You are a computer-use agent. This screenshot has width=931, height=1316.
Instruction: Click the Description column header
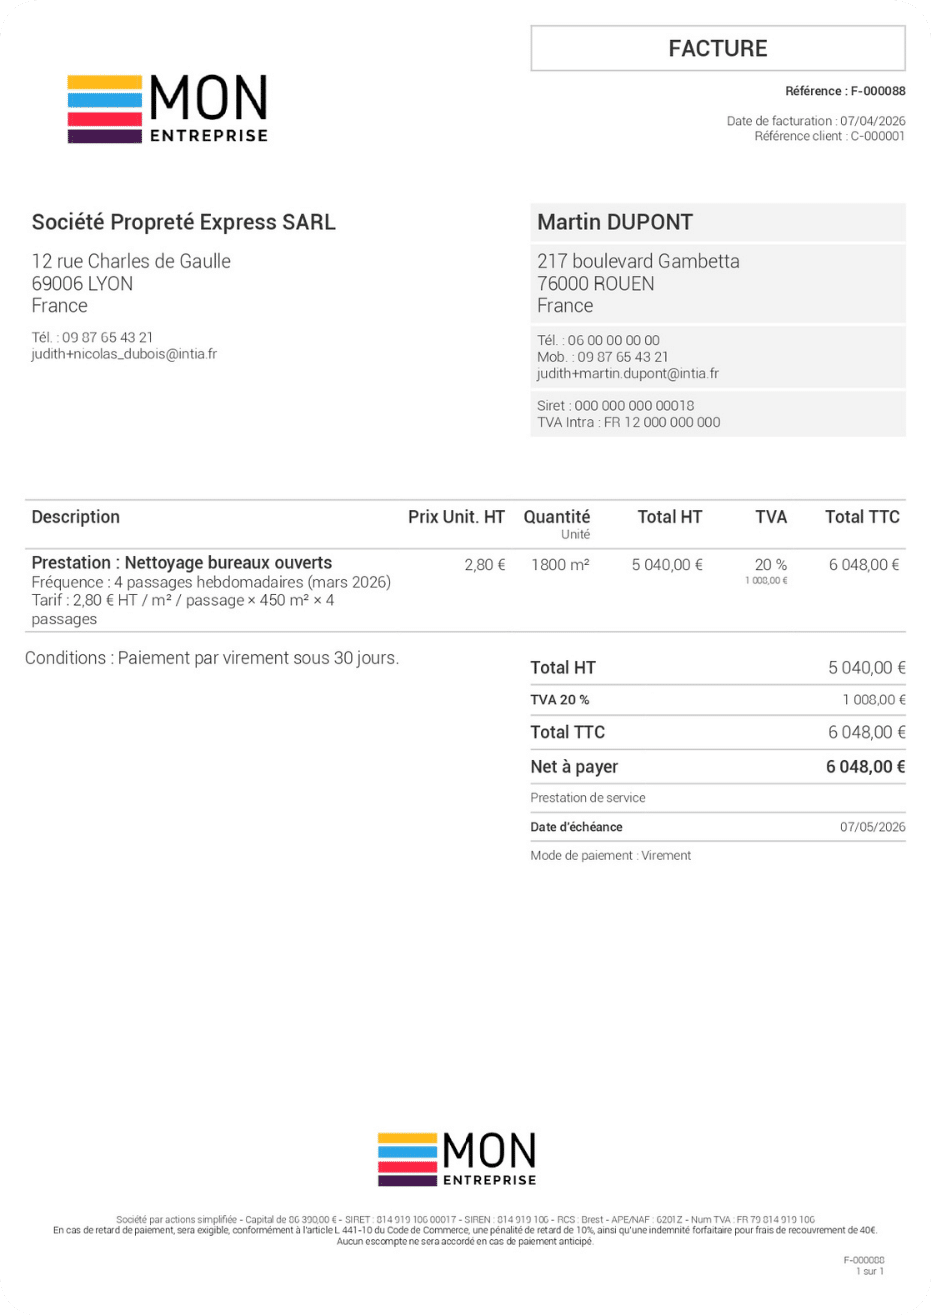tap(76, 517)
